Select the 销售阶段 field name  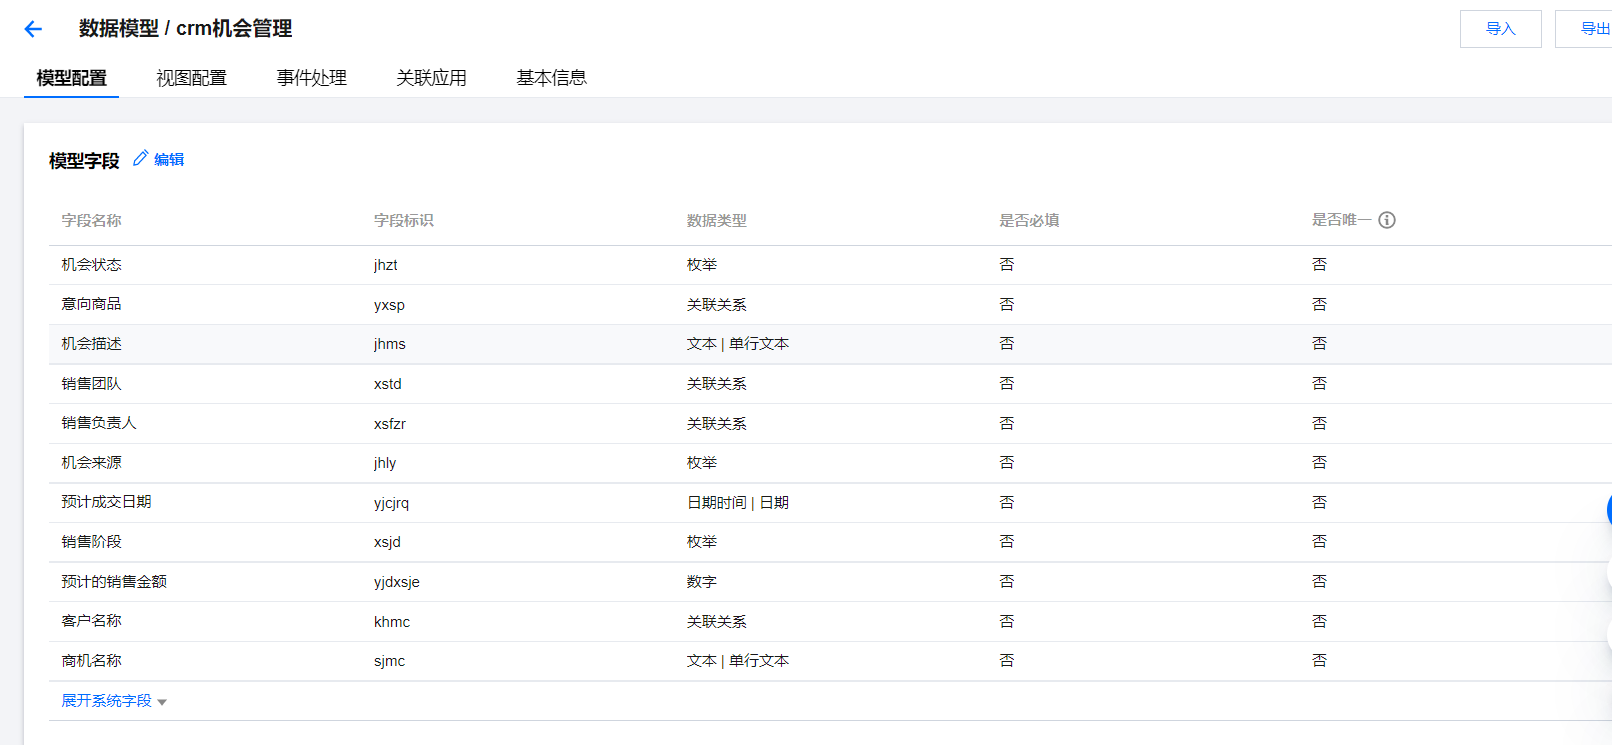91,542
